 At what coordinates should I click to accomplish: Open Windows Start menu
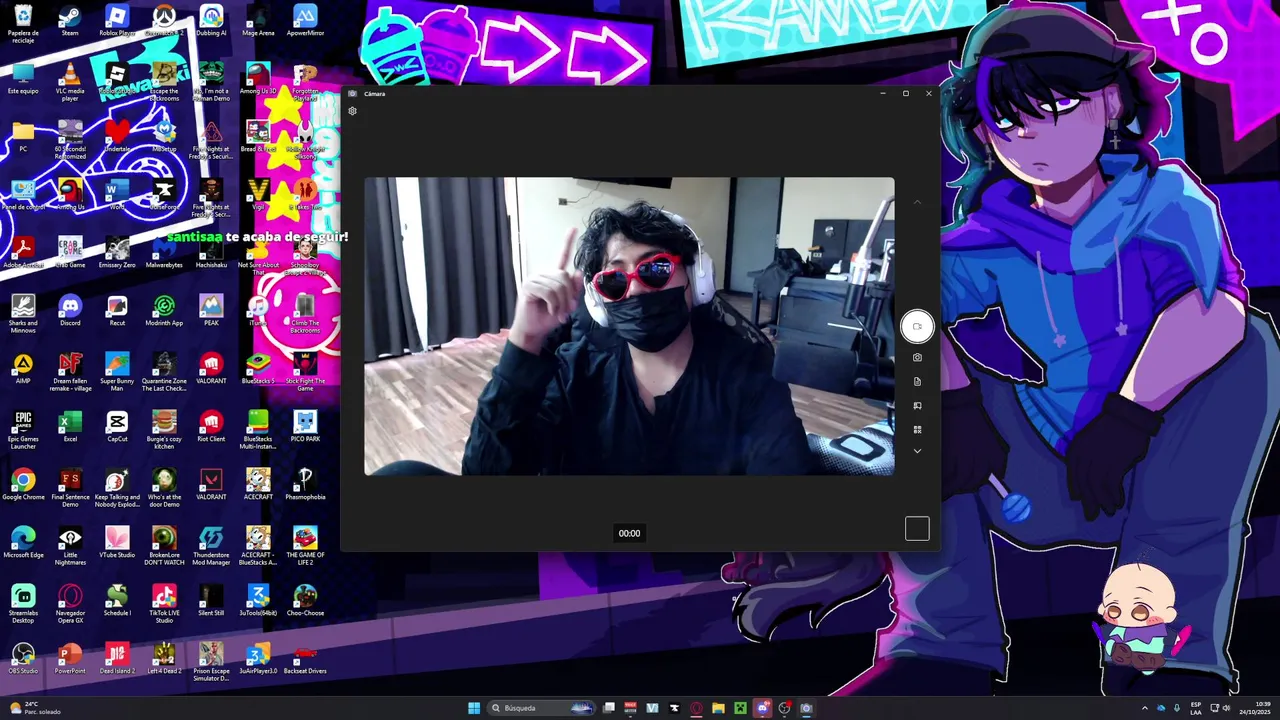coord(474,708)
